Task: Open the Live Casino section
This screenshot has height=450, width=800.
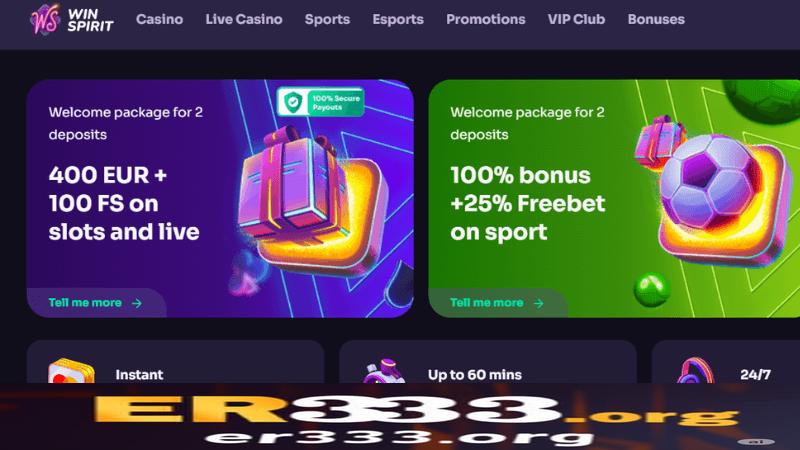Action: (x=243, y=19)
